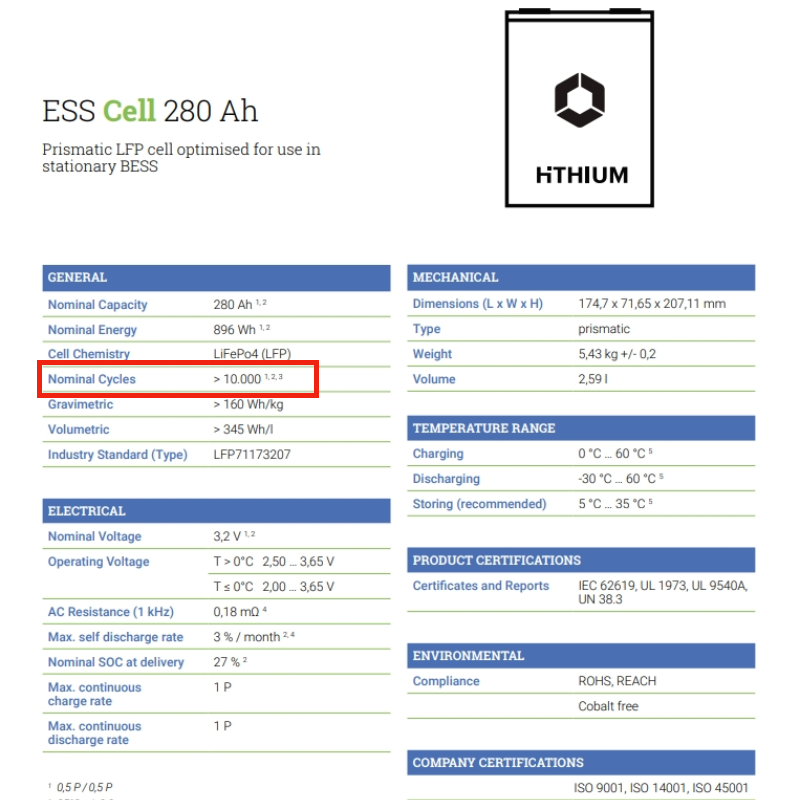The width and height of the screenshot is (800, 800).
Task: Click the 'Max. continuous discharge rate' label
Action: (x=94, y=733)
